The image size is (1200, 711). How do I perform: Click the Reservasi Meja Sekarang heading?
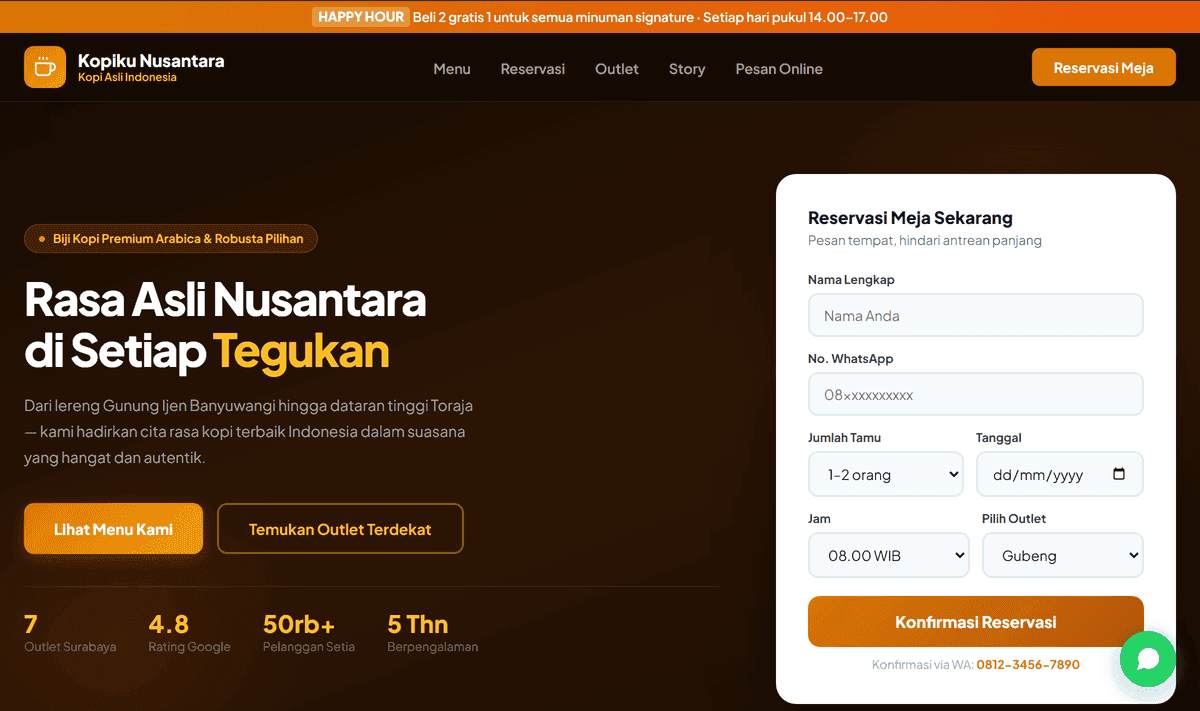coord(910,218)
